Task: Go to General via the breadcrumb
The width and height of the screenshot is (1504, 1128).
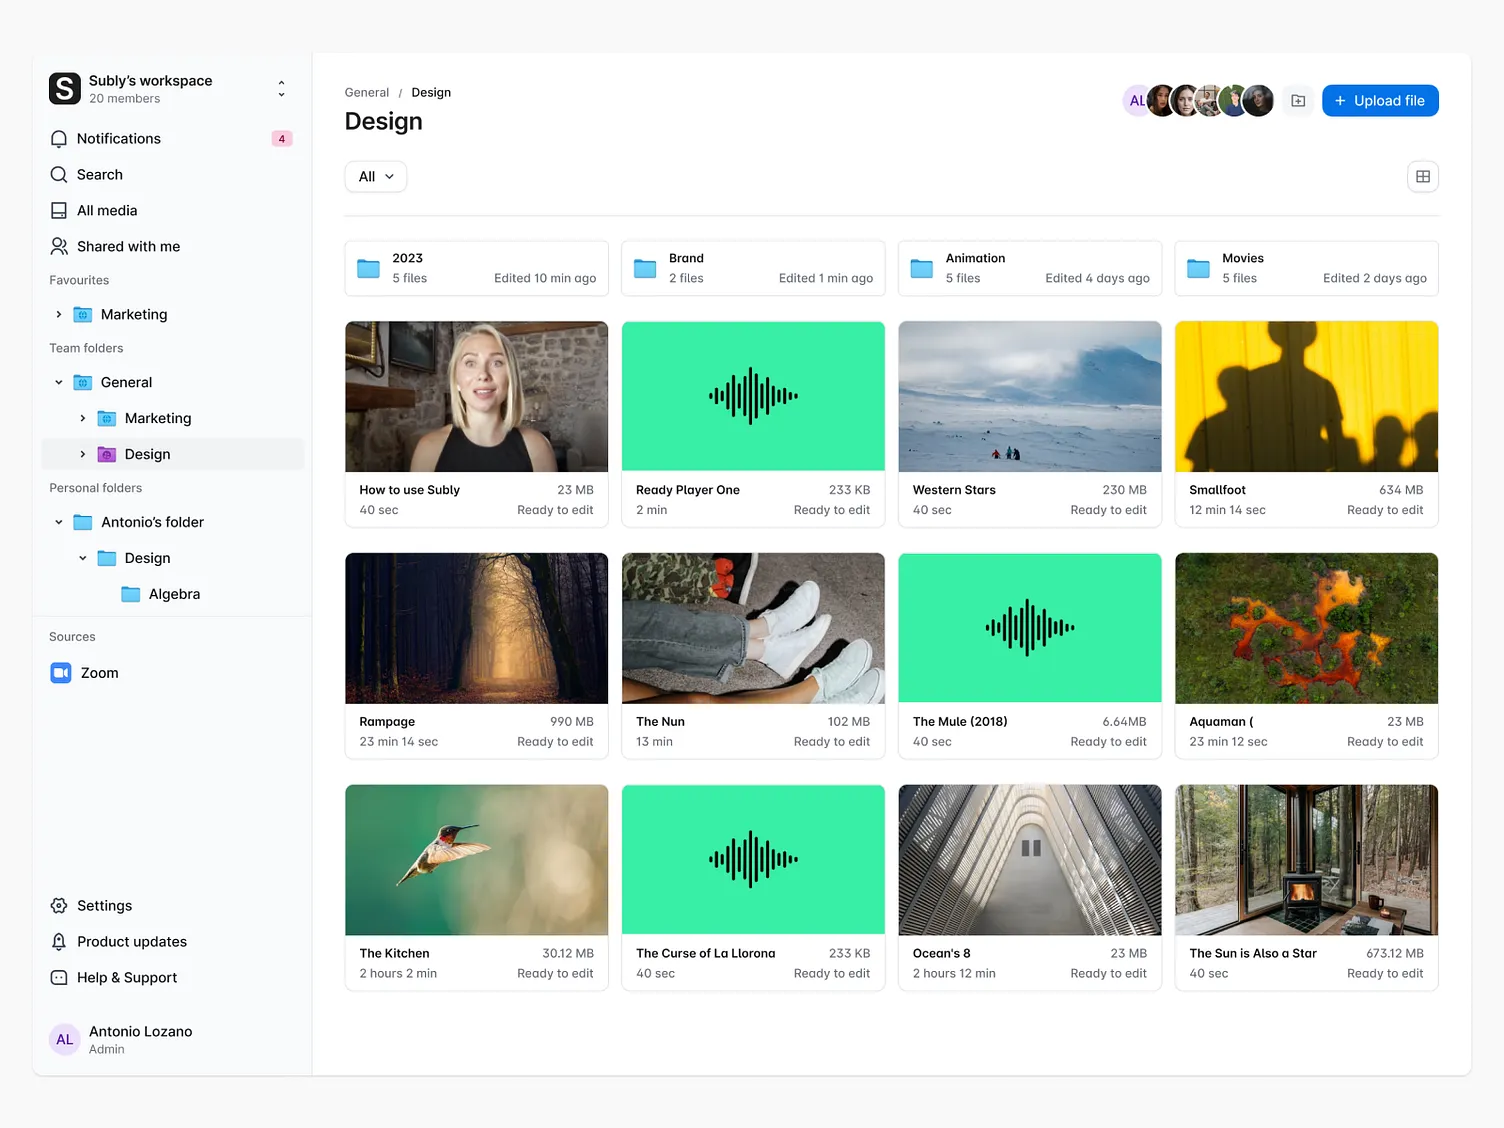Action: pyautogui.click(x=366, y=92)
